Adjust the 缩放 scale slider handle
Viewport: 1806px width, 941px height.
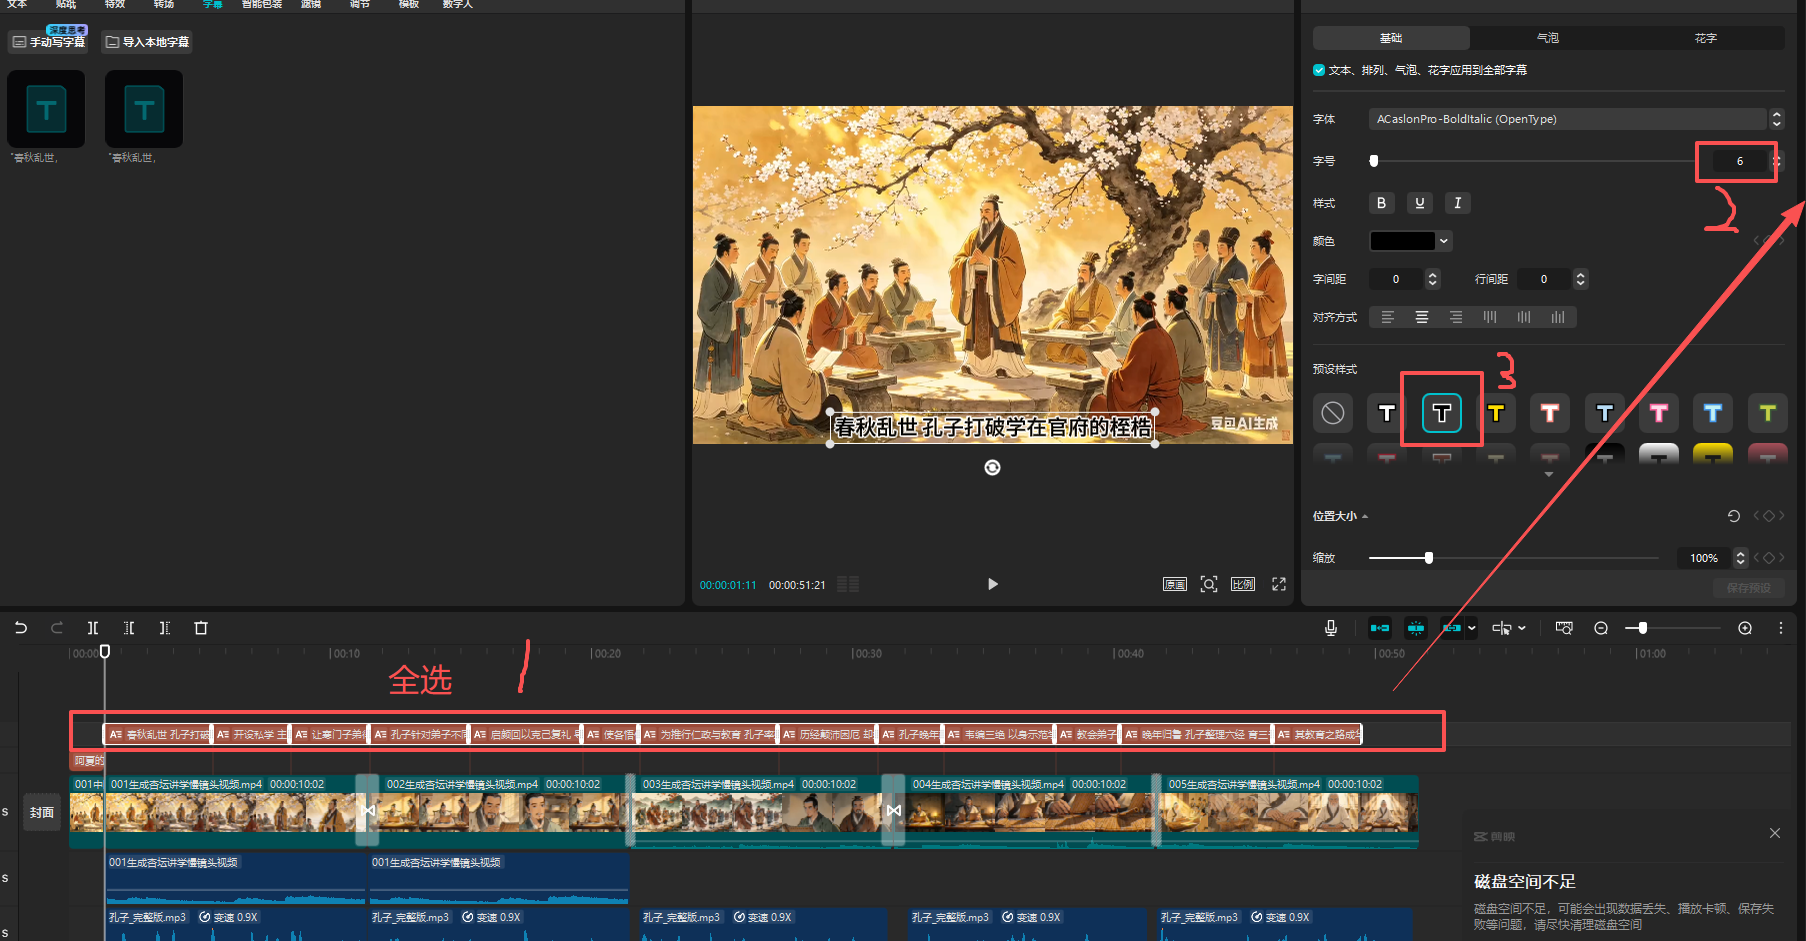[1429, 558]
